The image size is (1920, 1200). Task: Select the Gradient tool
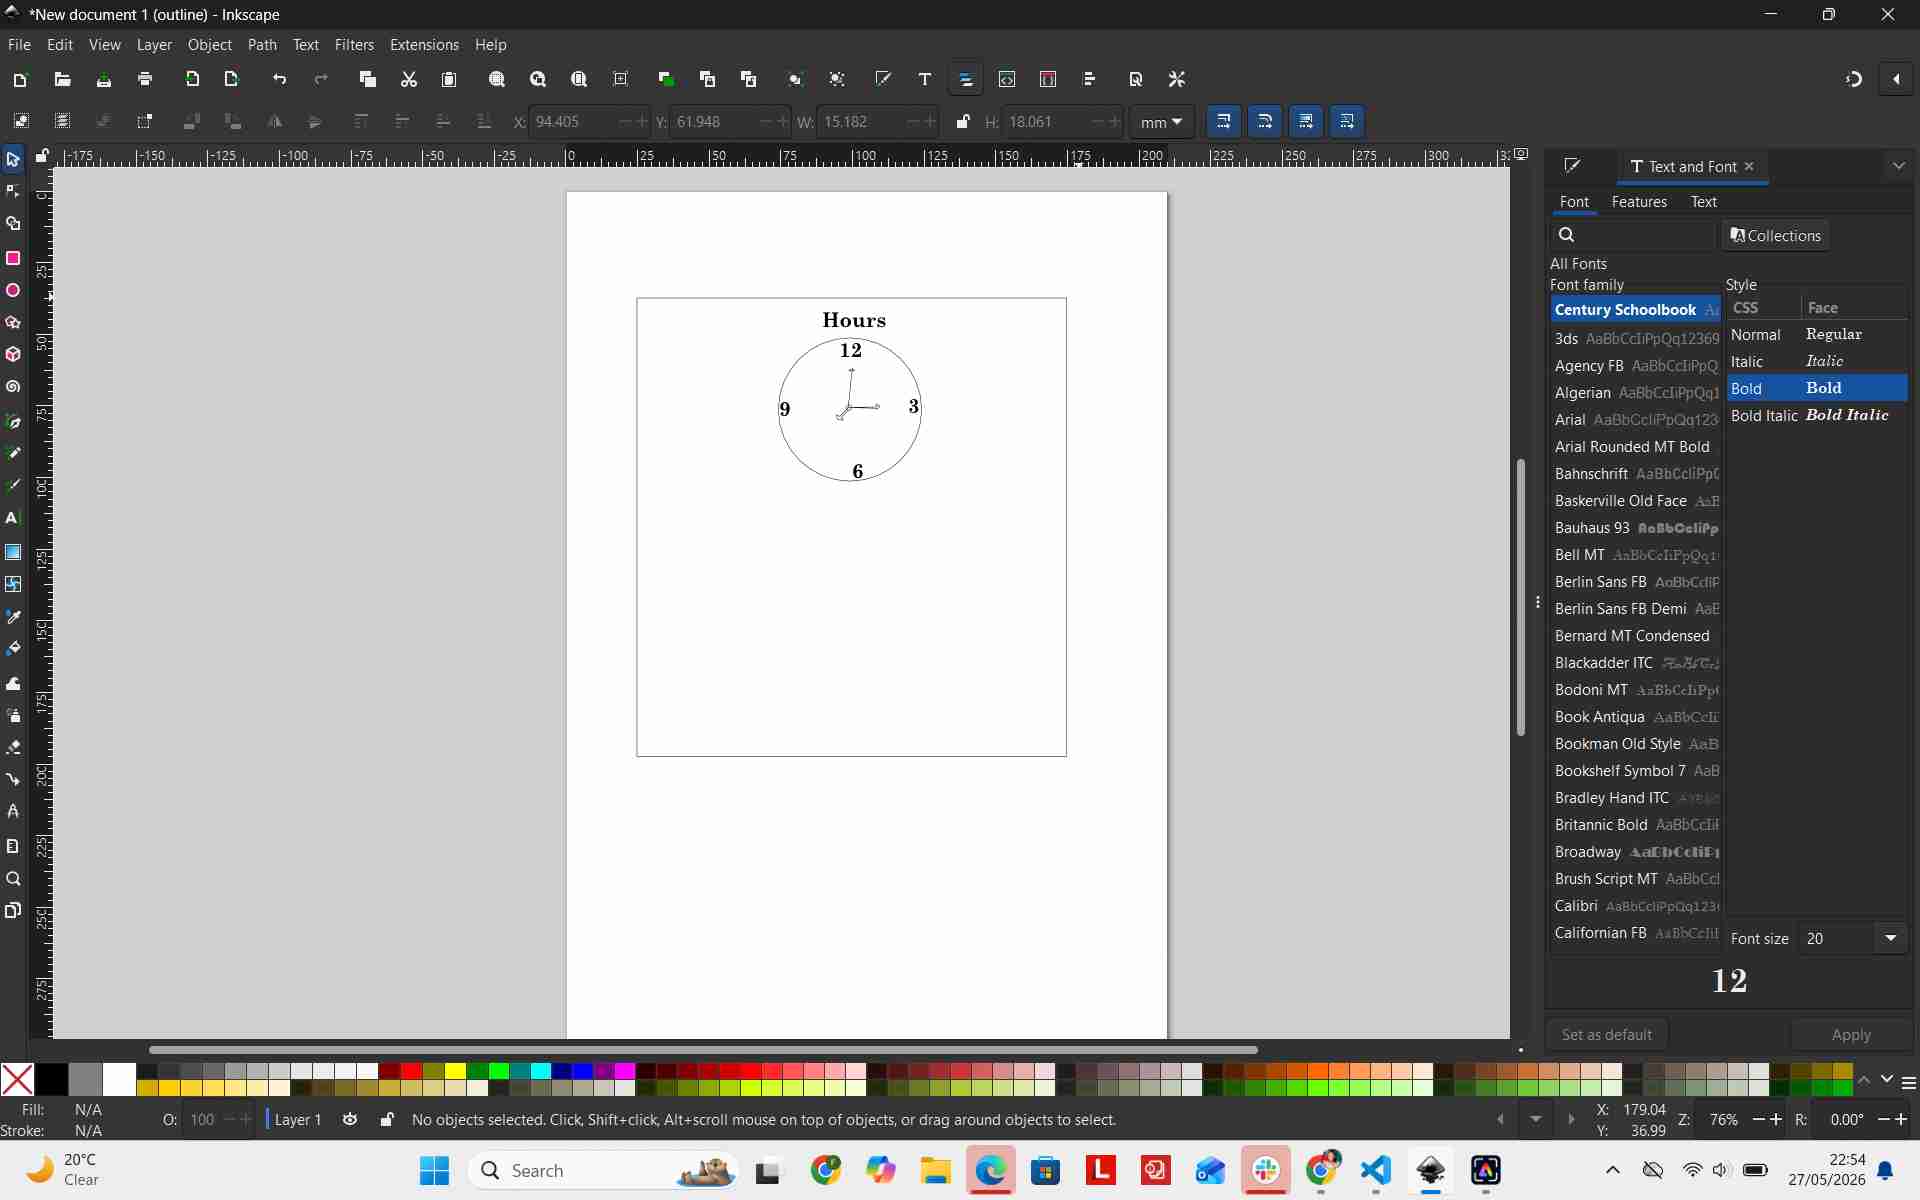click(13, 552)
